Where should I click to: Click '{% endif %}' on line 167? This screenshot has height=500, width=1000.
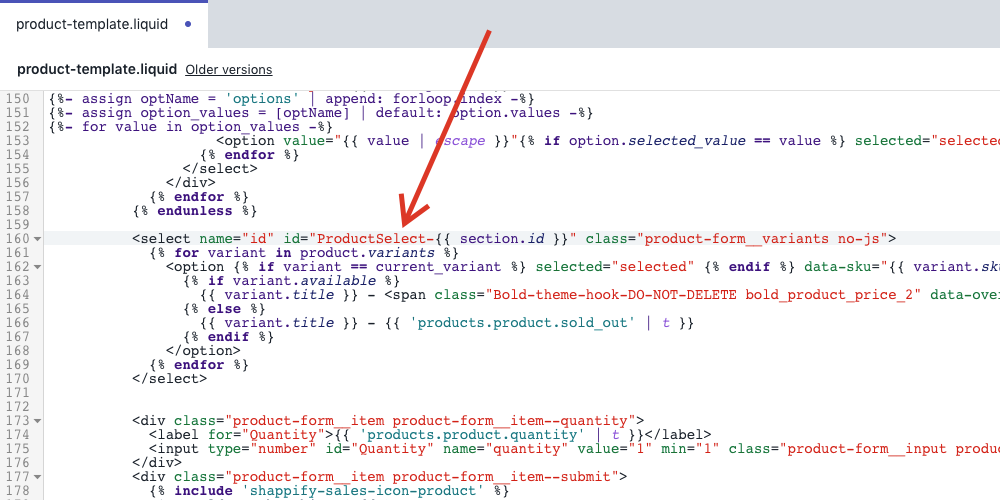[x=228, y=337]
